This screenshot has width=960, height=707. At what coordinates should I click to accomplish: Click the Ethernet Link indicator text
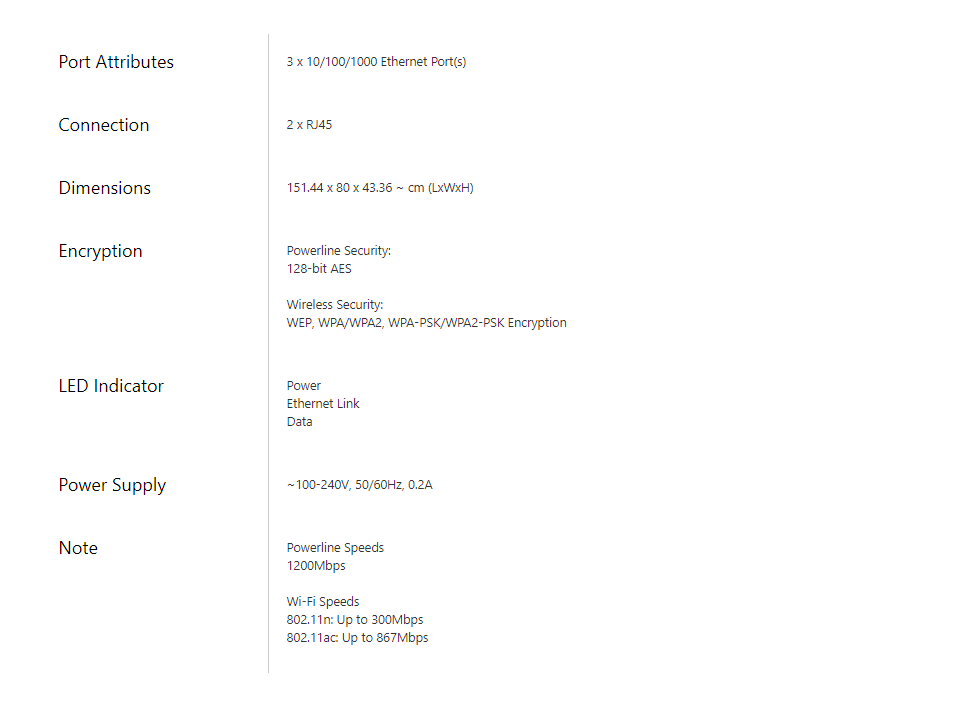tap(323, 404)
